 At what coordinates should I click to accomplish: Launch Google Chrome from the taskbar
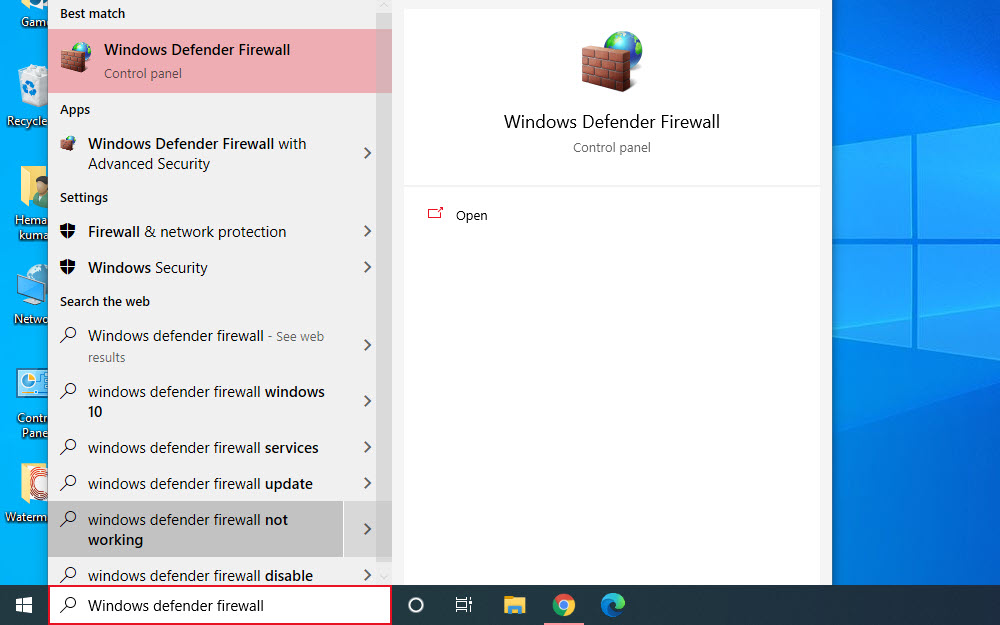(563, 605)
